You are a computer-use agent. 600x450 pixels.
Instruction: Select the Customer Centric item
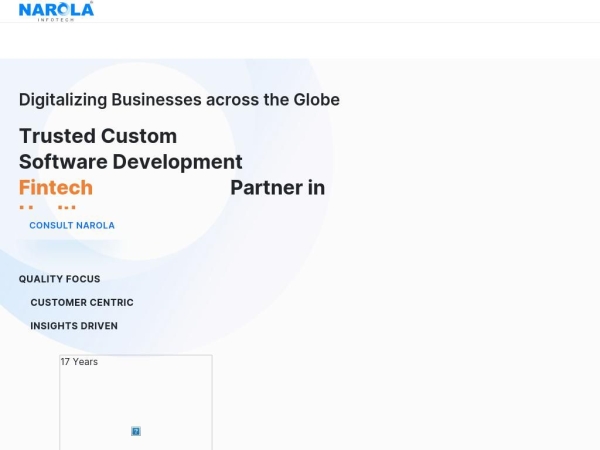82,302
